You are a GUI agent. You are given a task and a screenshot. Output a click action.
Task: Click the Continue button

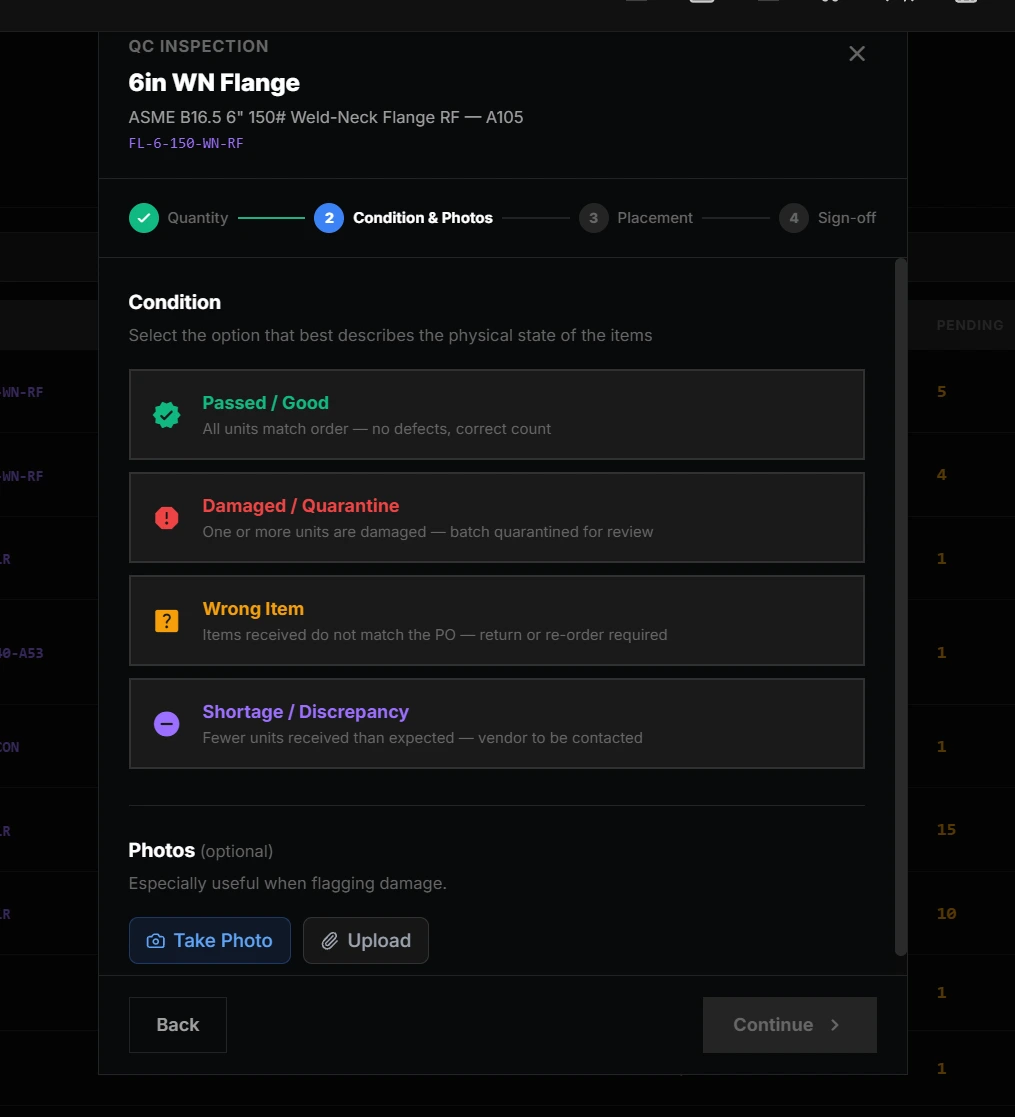pos(790,1025)
